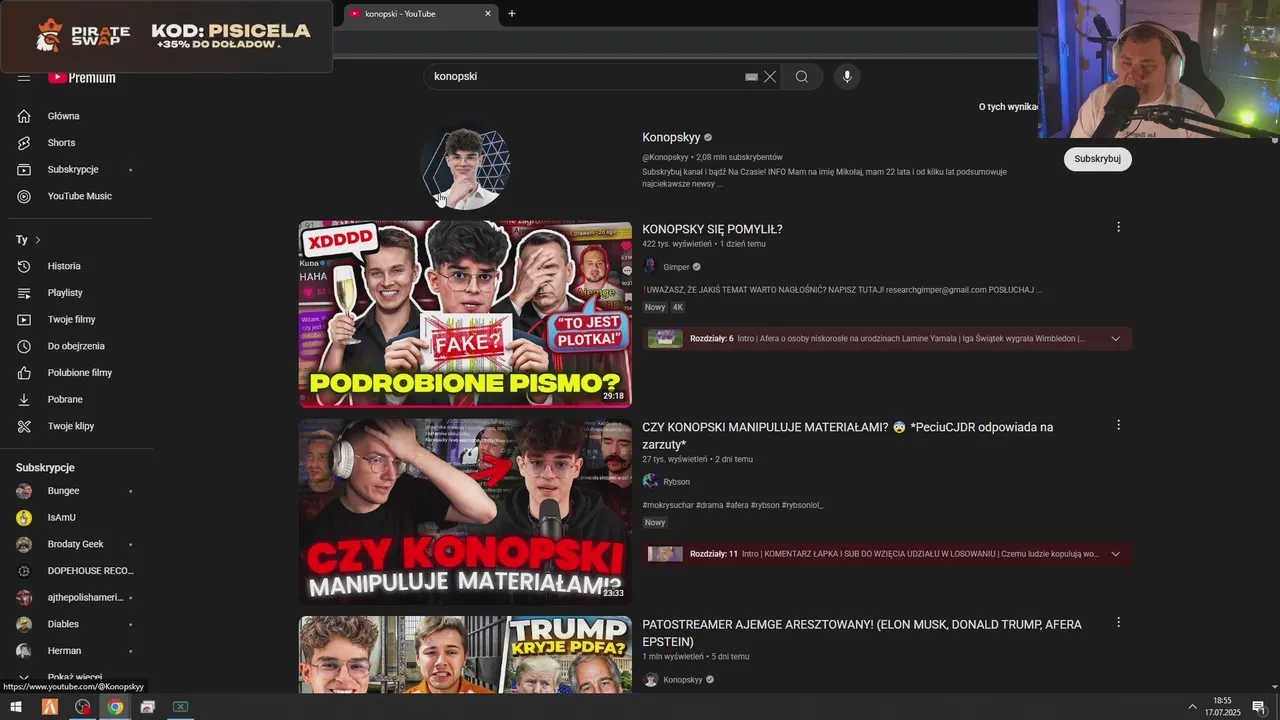This screenshot has width=1280, height=720.
Task: Close the konopski YouTube tab
Action: point(488,14)
